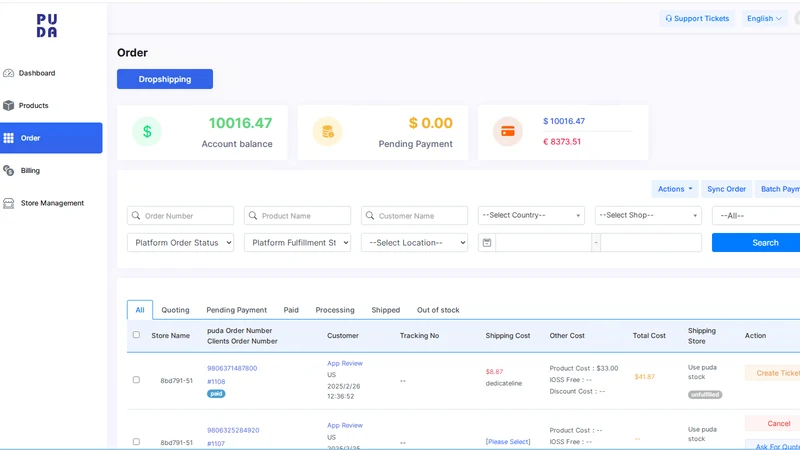Click the $41.87 total cost value
The image size is (800, 450).
click(644, 377)
